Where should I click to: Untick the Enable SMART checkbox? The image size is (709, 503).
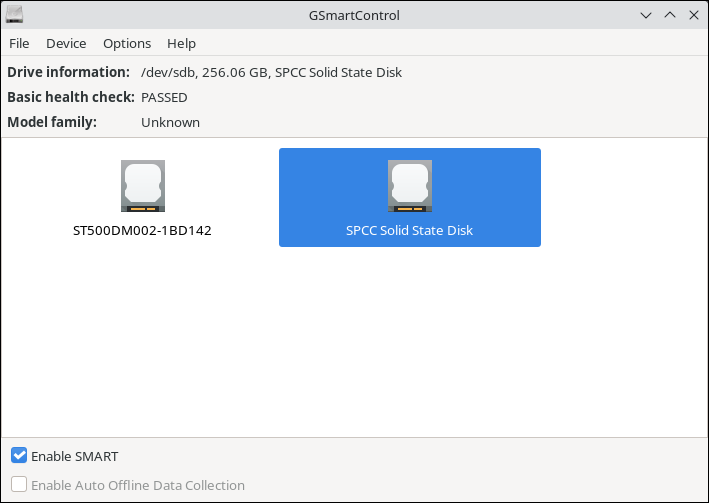[19, 456]
